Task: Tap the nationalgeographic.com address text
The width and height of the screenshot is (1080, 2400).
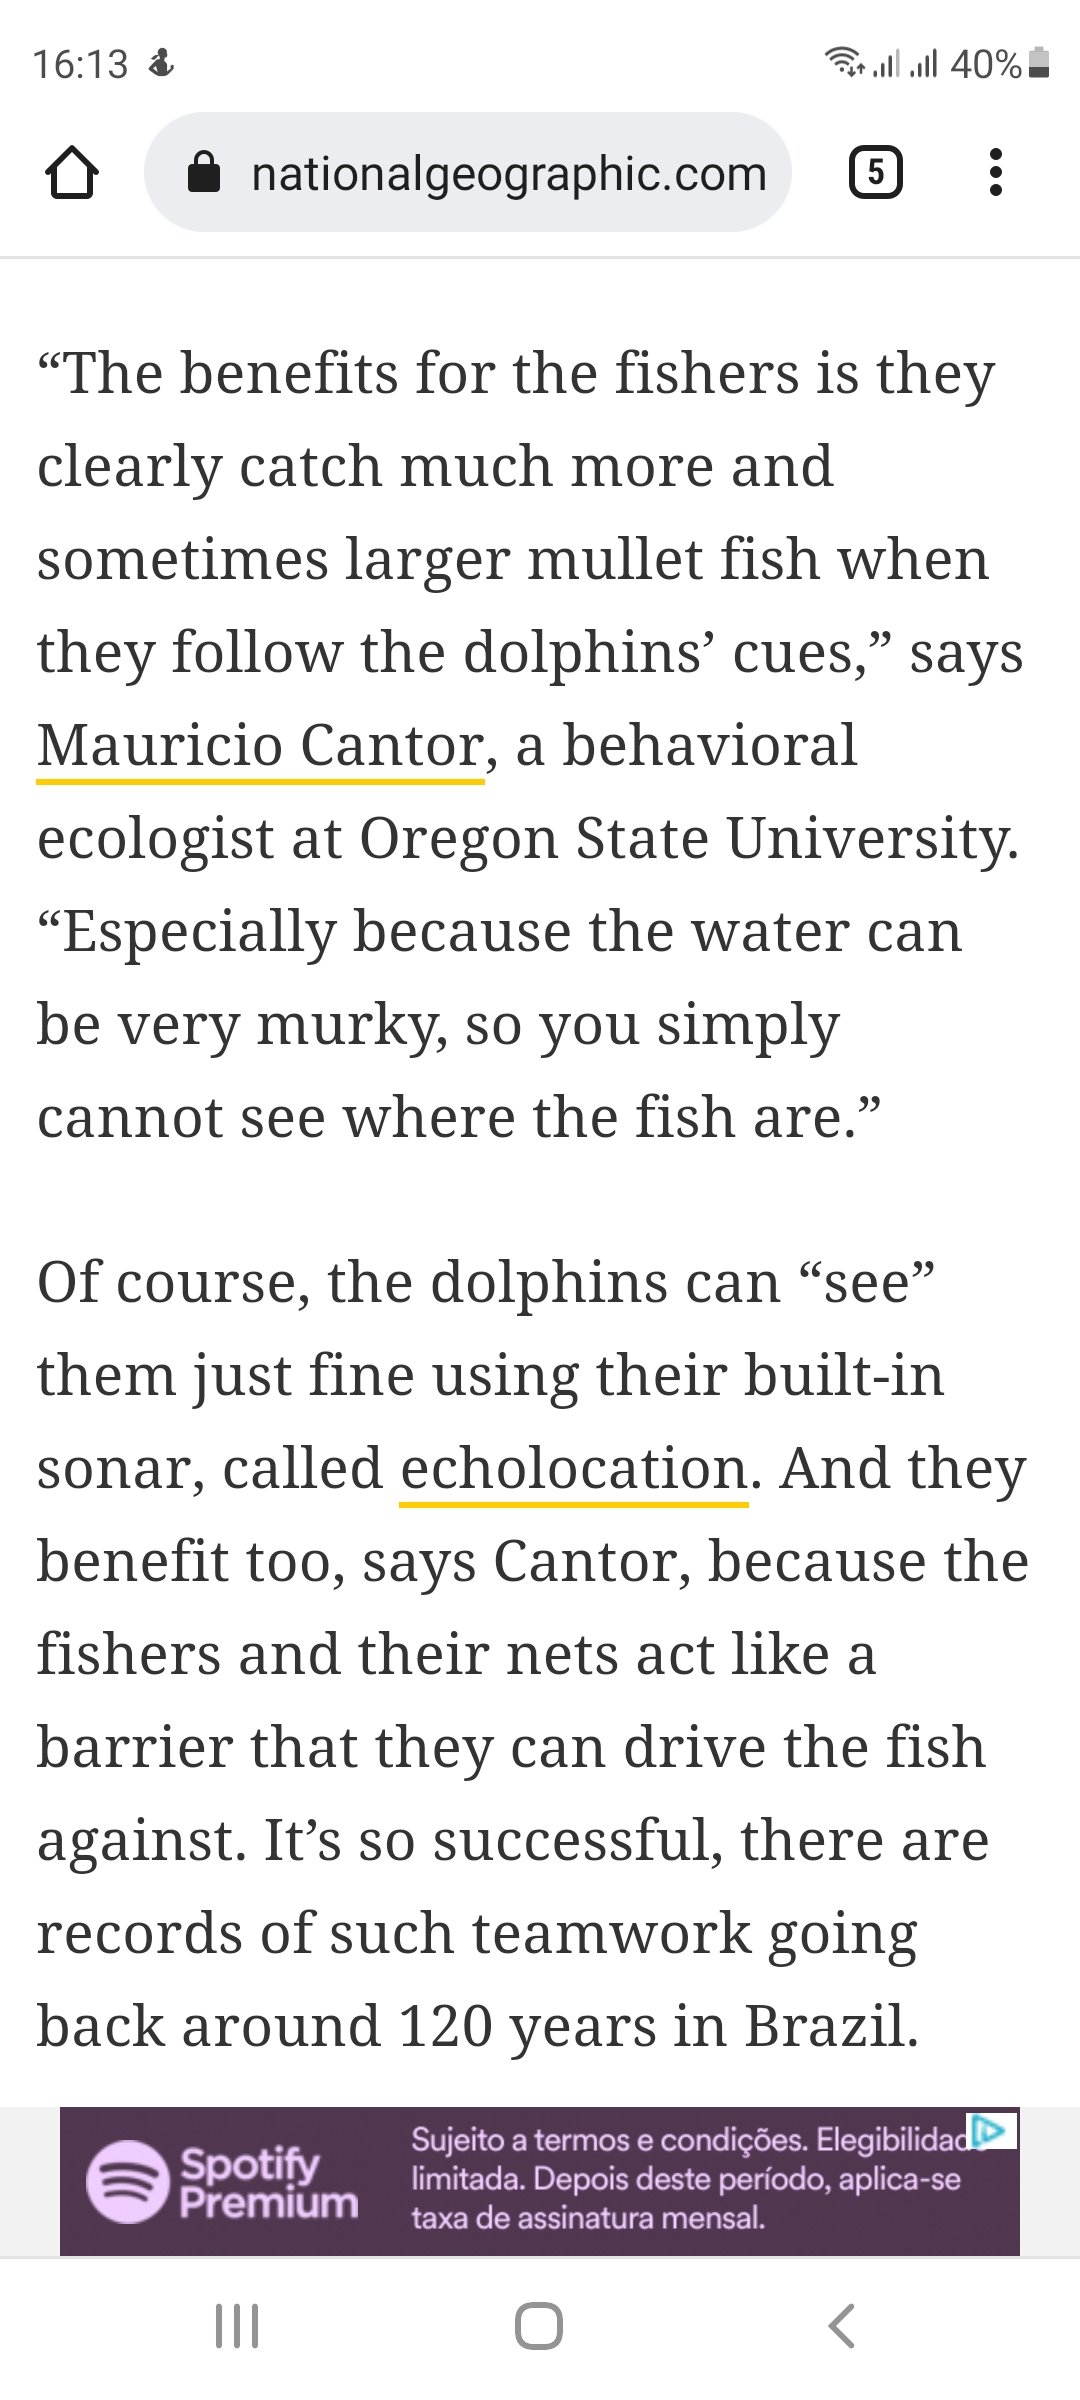Action: pos(508,174)
